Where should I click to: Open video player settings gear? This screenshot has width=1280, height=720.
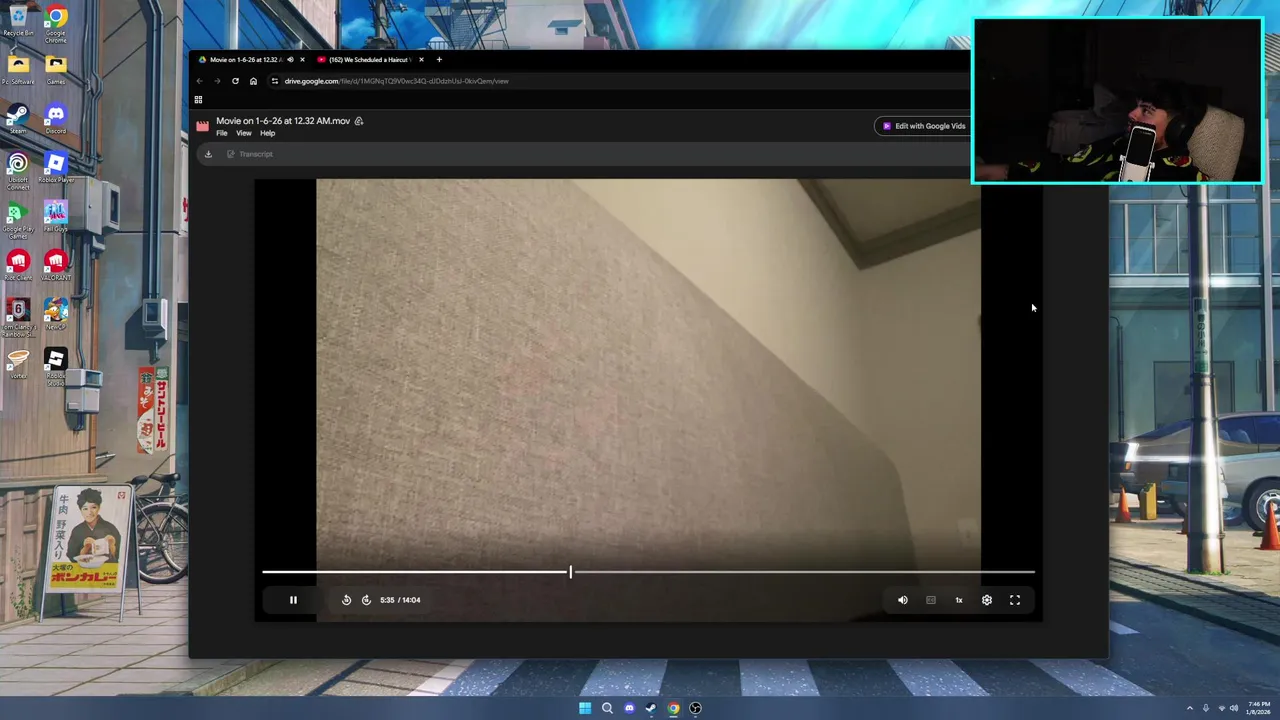(x=987, y=600)
